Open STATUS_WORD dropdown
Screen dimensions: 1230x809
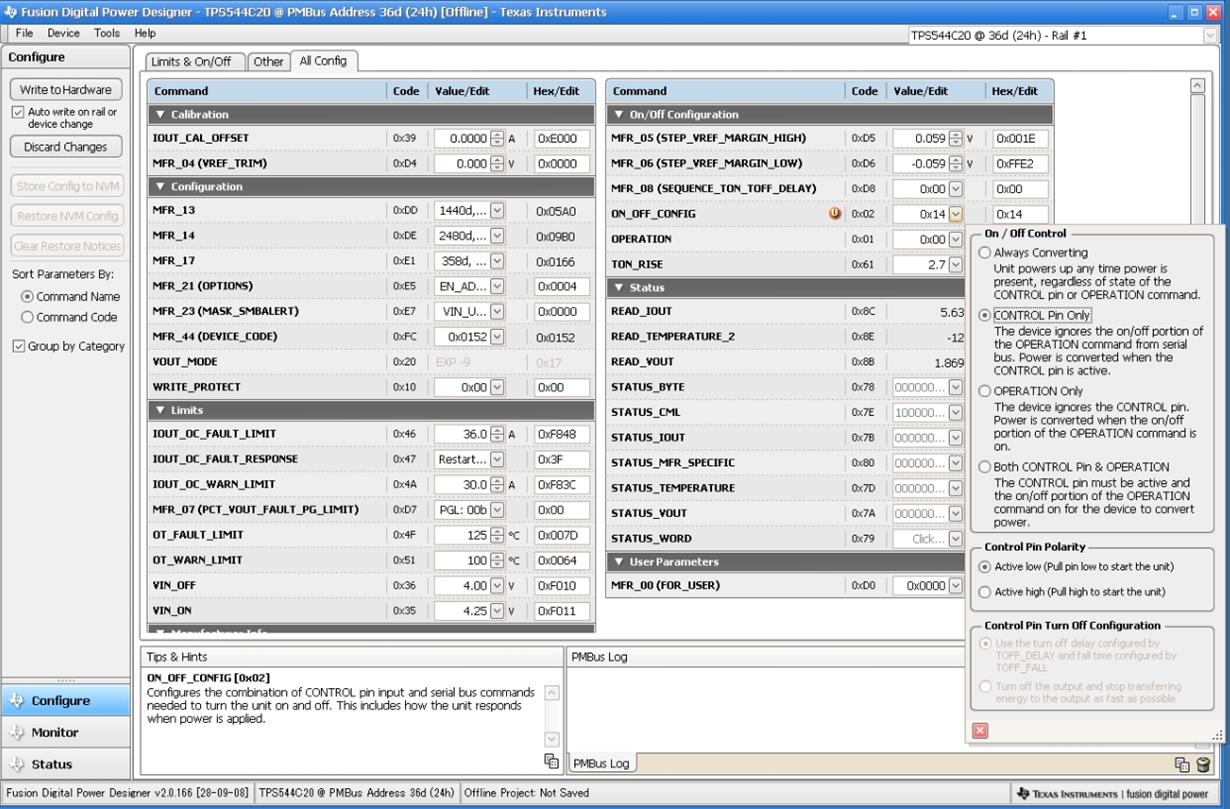[956, 538]
